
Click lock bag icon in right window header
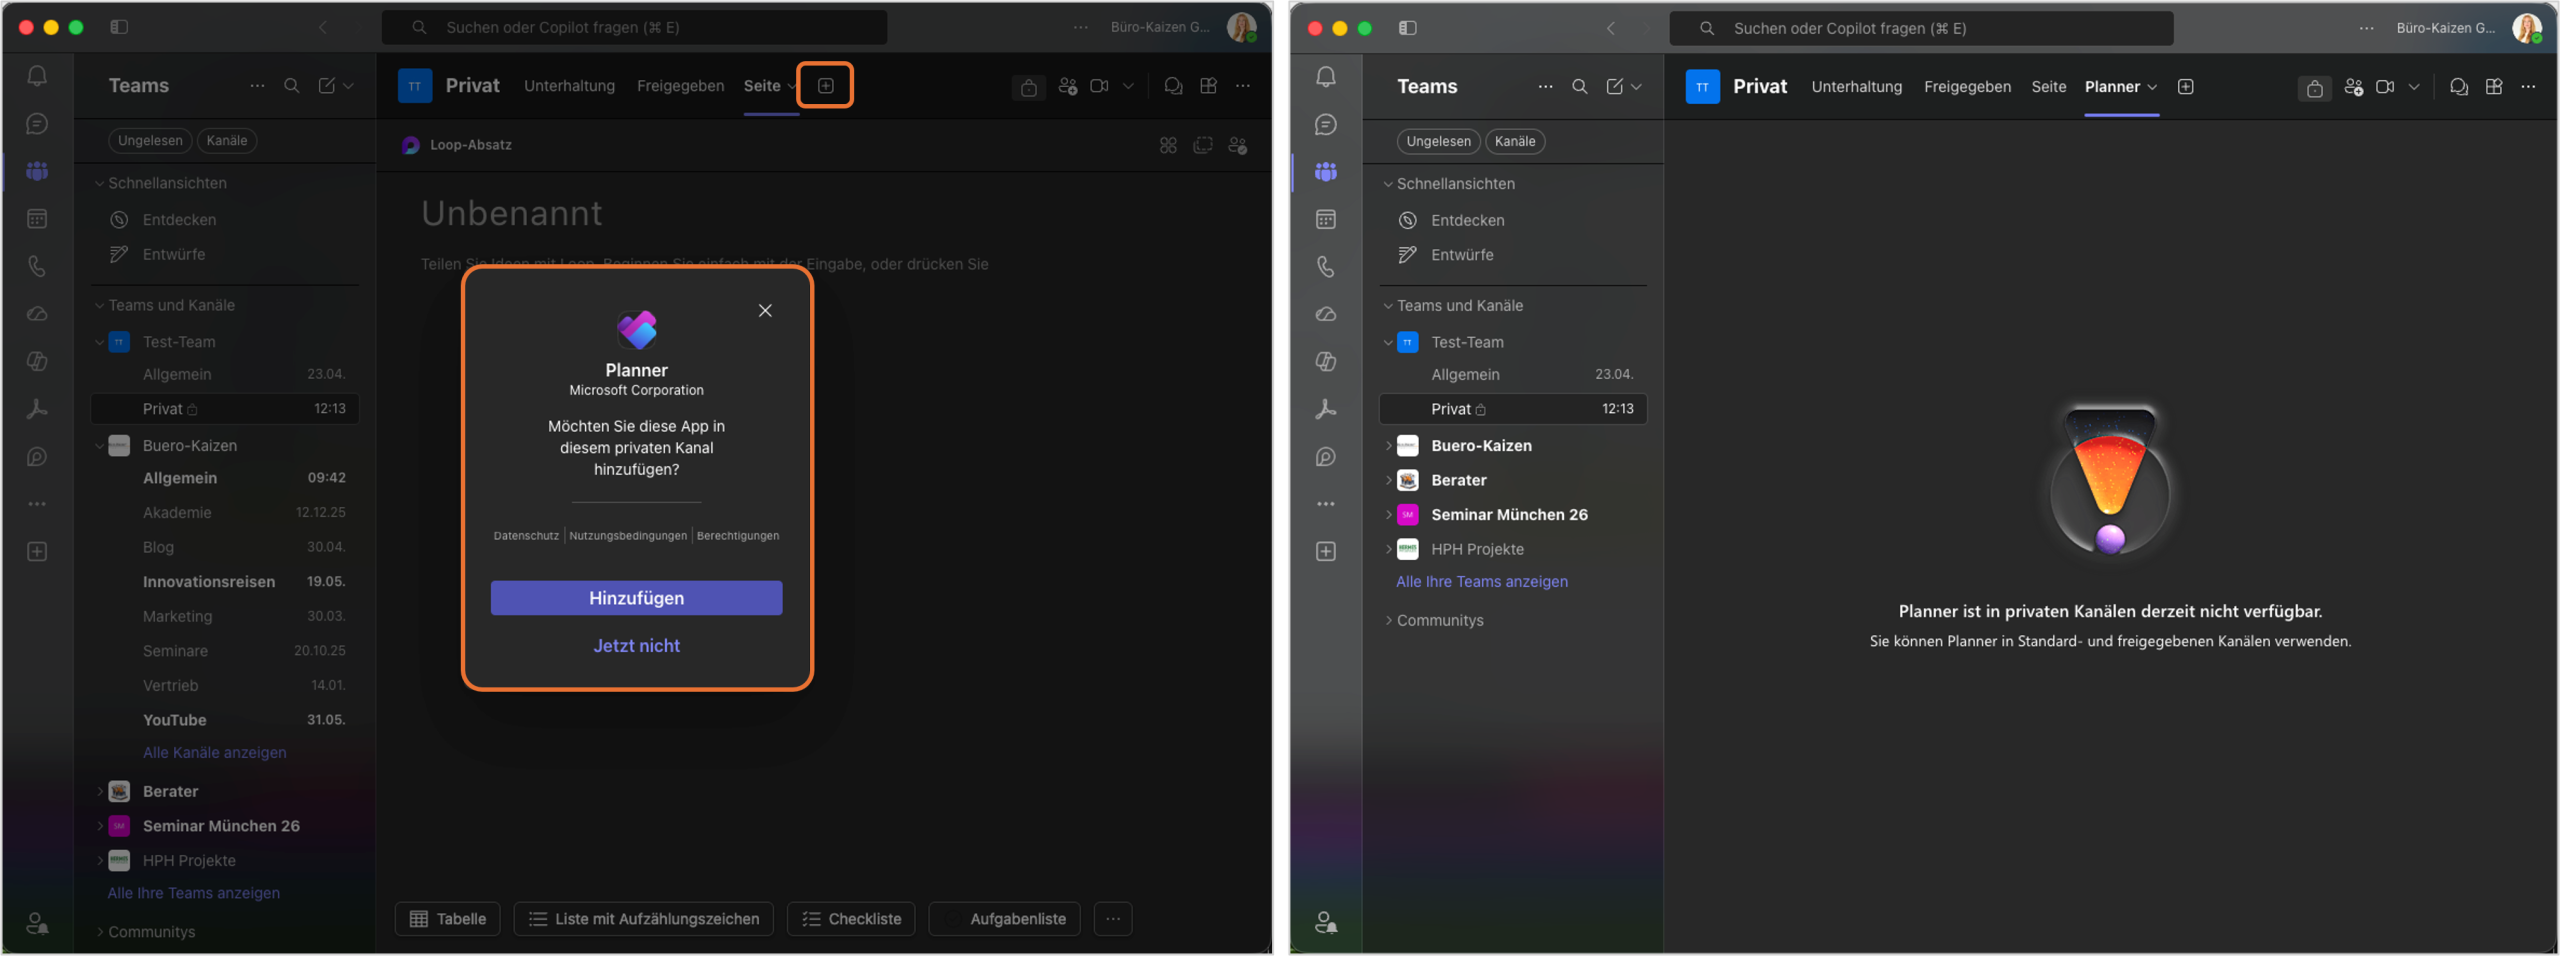2314,88
